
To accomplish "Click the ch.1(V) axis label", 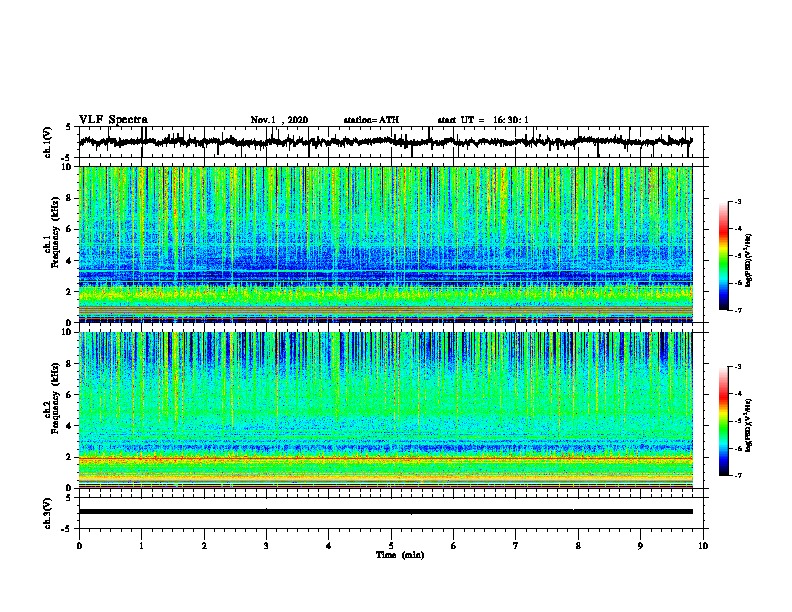I will (48, 142).
